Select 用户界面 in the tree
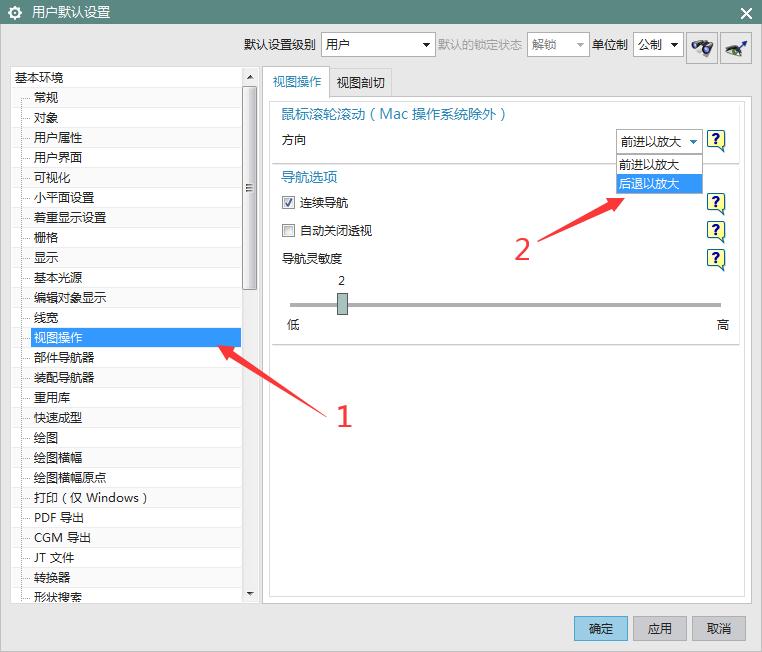This screenshot has width=762, height=652. point(58,157)
